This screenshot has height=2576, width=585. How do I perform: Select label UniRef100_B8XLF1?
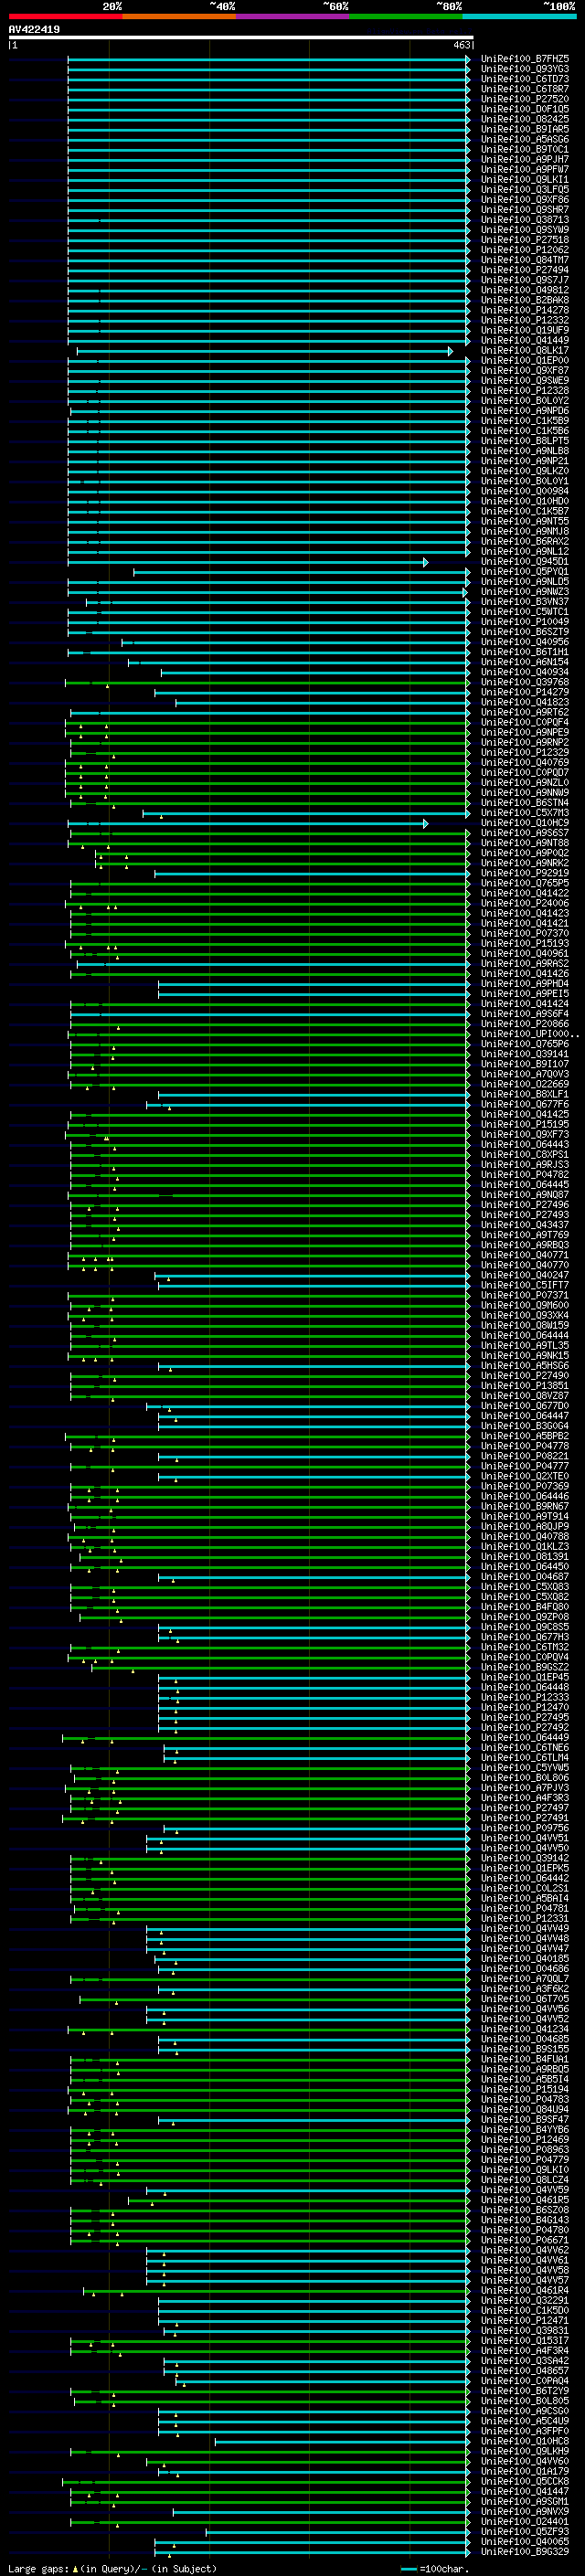[524, 1094]
